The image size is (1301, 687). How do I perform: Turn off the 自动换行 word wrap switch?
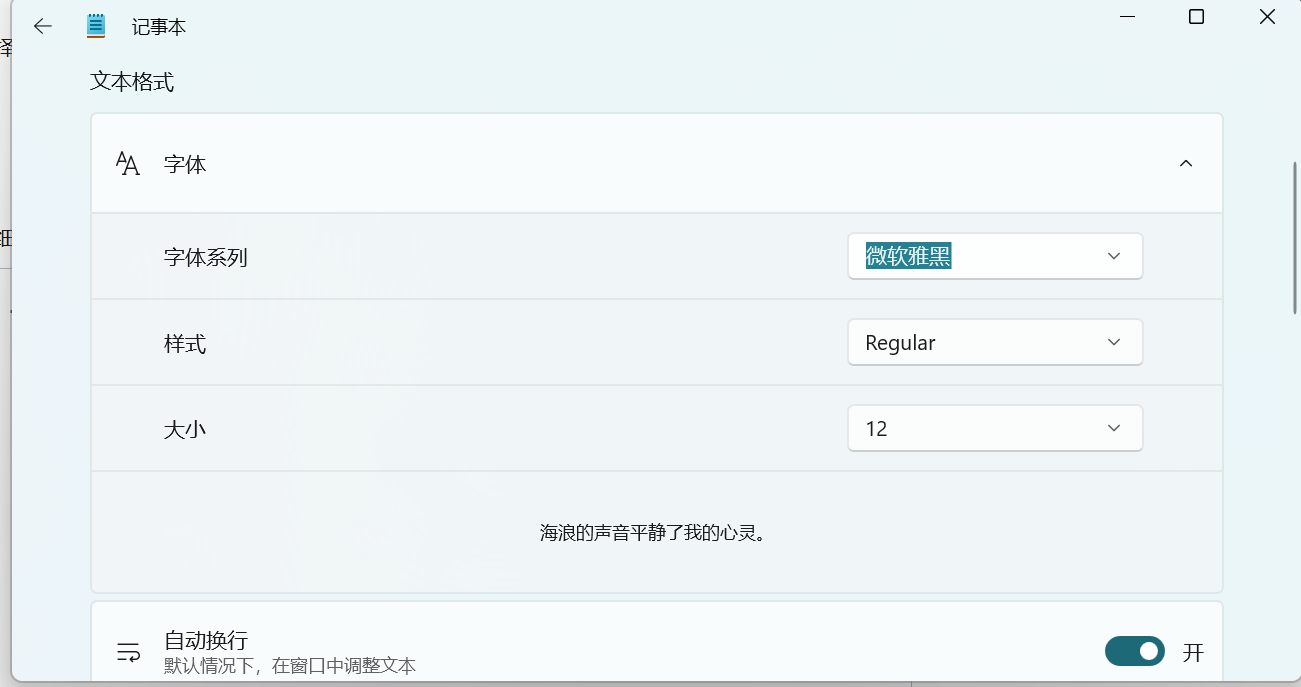(1134, 650)
